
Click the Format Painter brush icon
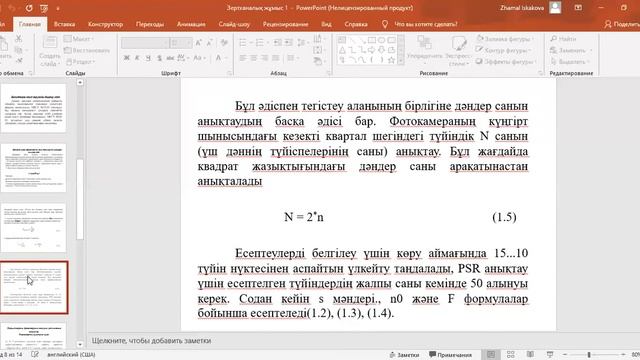coord(18,61)
